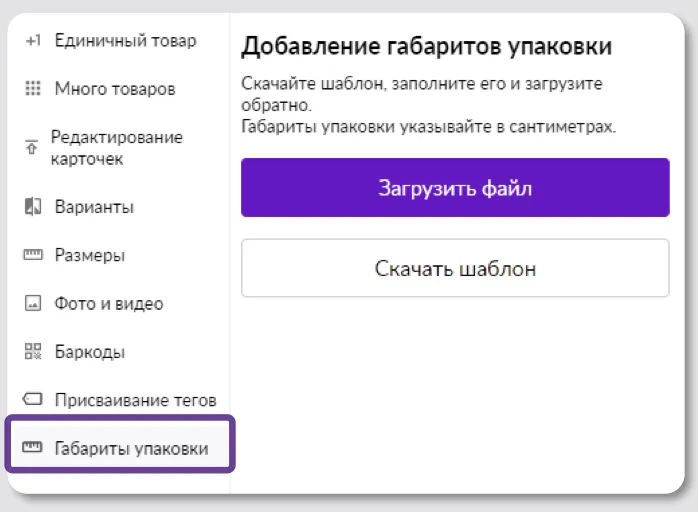Image resolution: width=698 pixels, height=512 pixels.
Task: Click the ruler icon next to Размеры
Action: [x=33, y=255]
